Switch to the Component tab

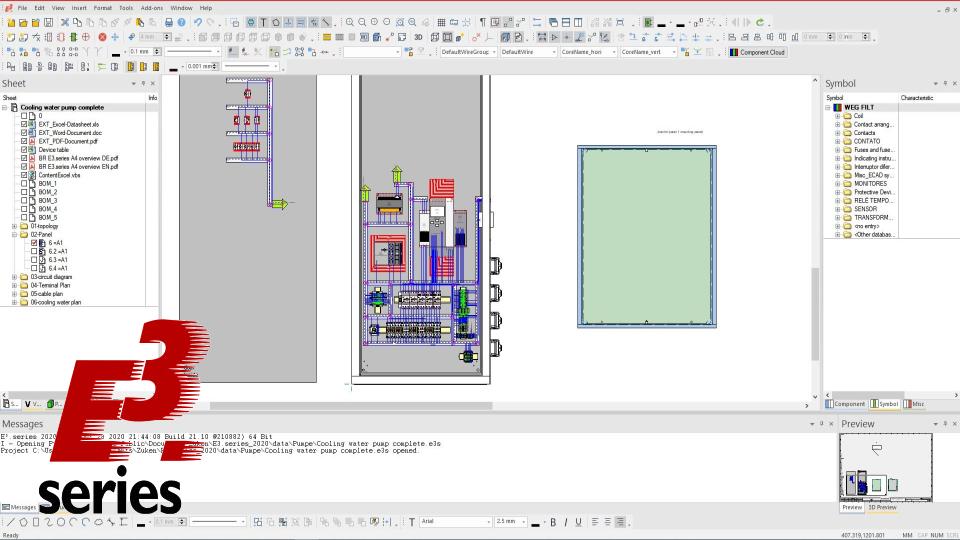click(x=846, y=404)
